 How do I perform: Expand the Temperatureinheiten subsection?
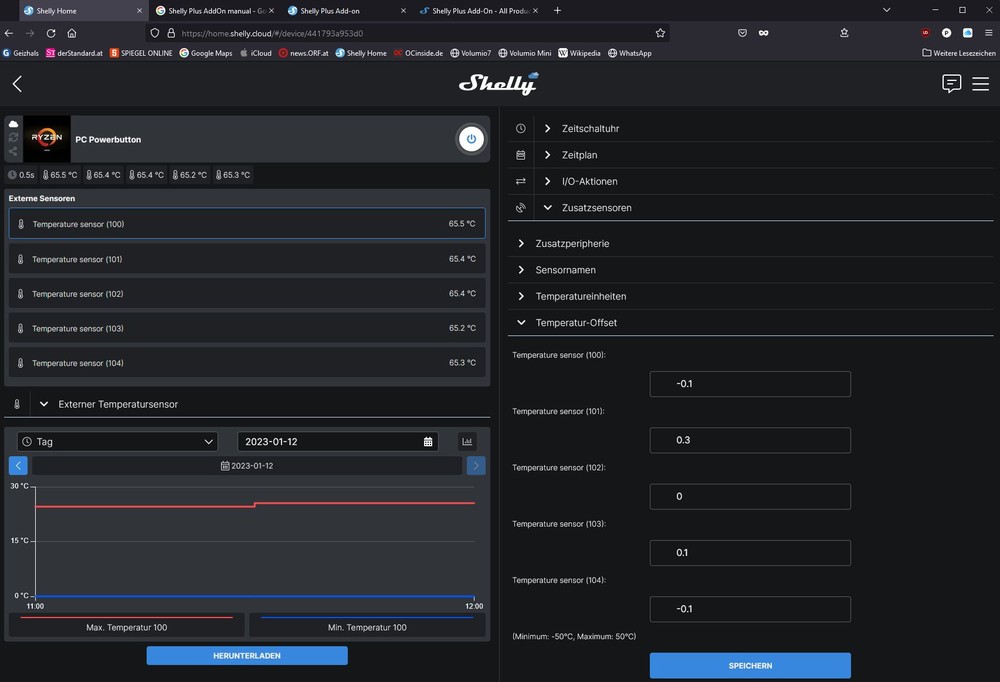(521, 296)
